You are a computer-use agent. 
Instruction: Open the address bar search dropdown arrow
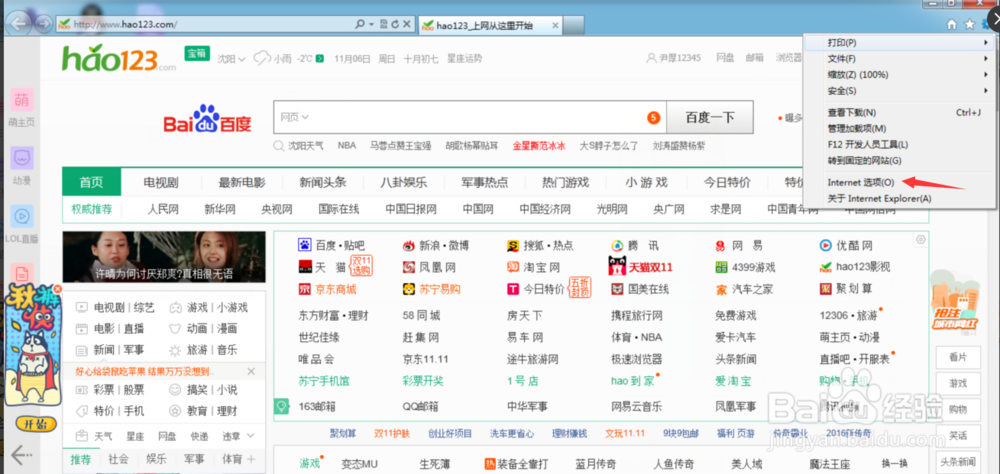372,24
